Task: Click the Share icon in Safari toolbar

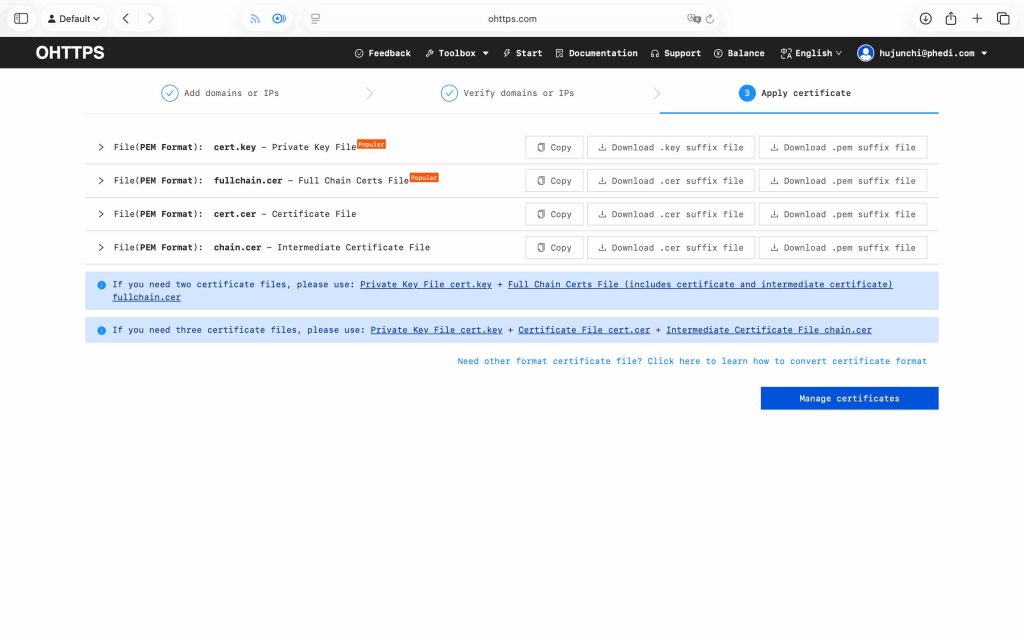Action: click(951, 18)
